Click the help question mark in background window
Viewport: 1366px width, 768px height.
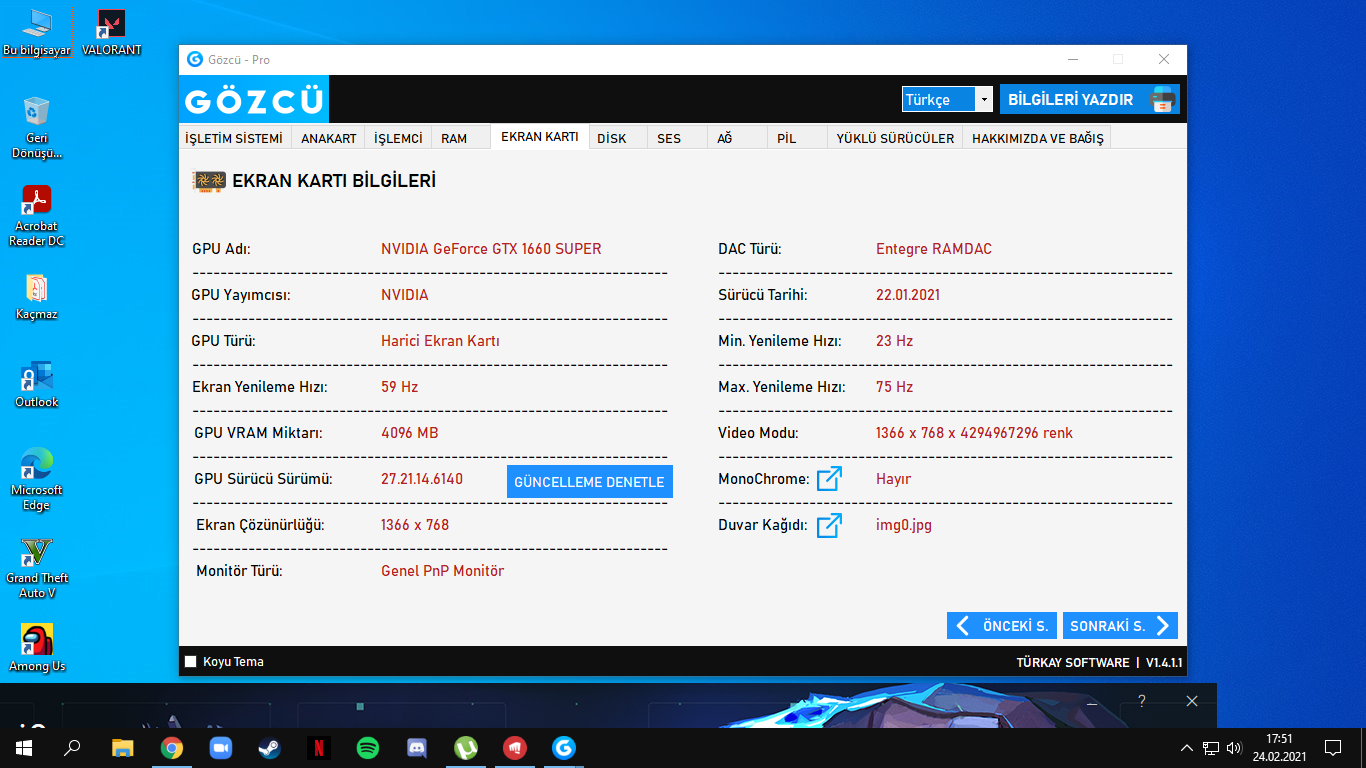[1141, 701]
